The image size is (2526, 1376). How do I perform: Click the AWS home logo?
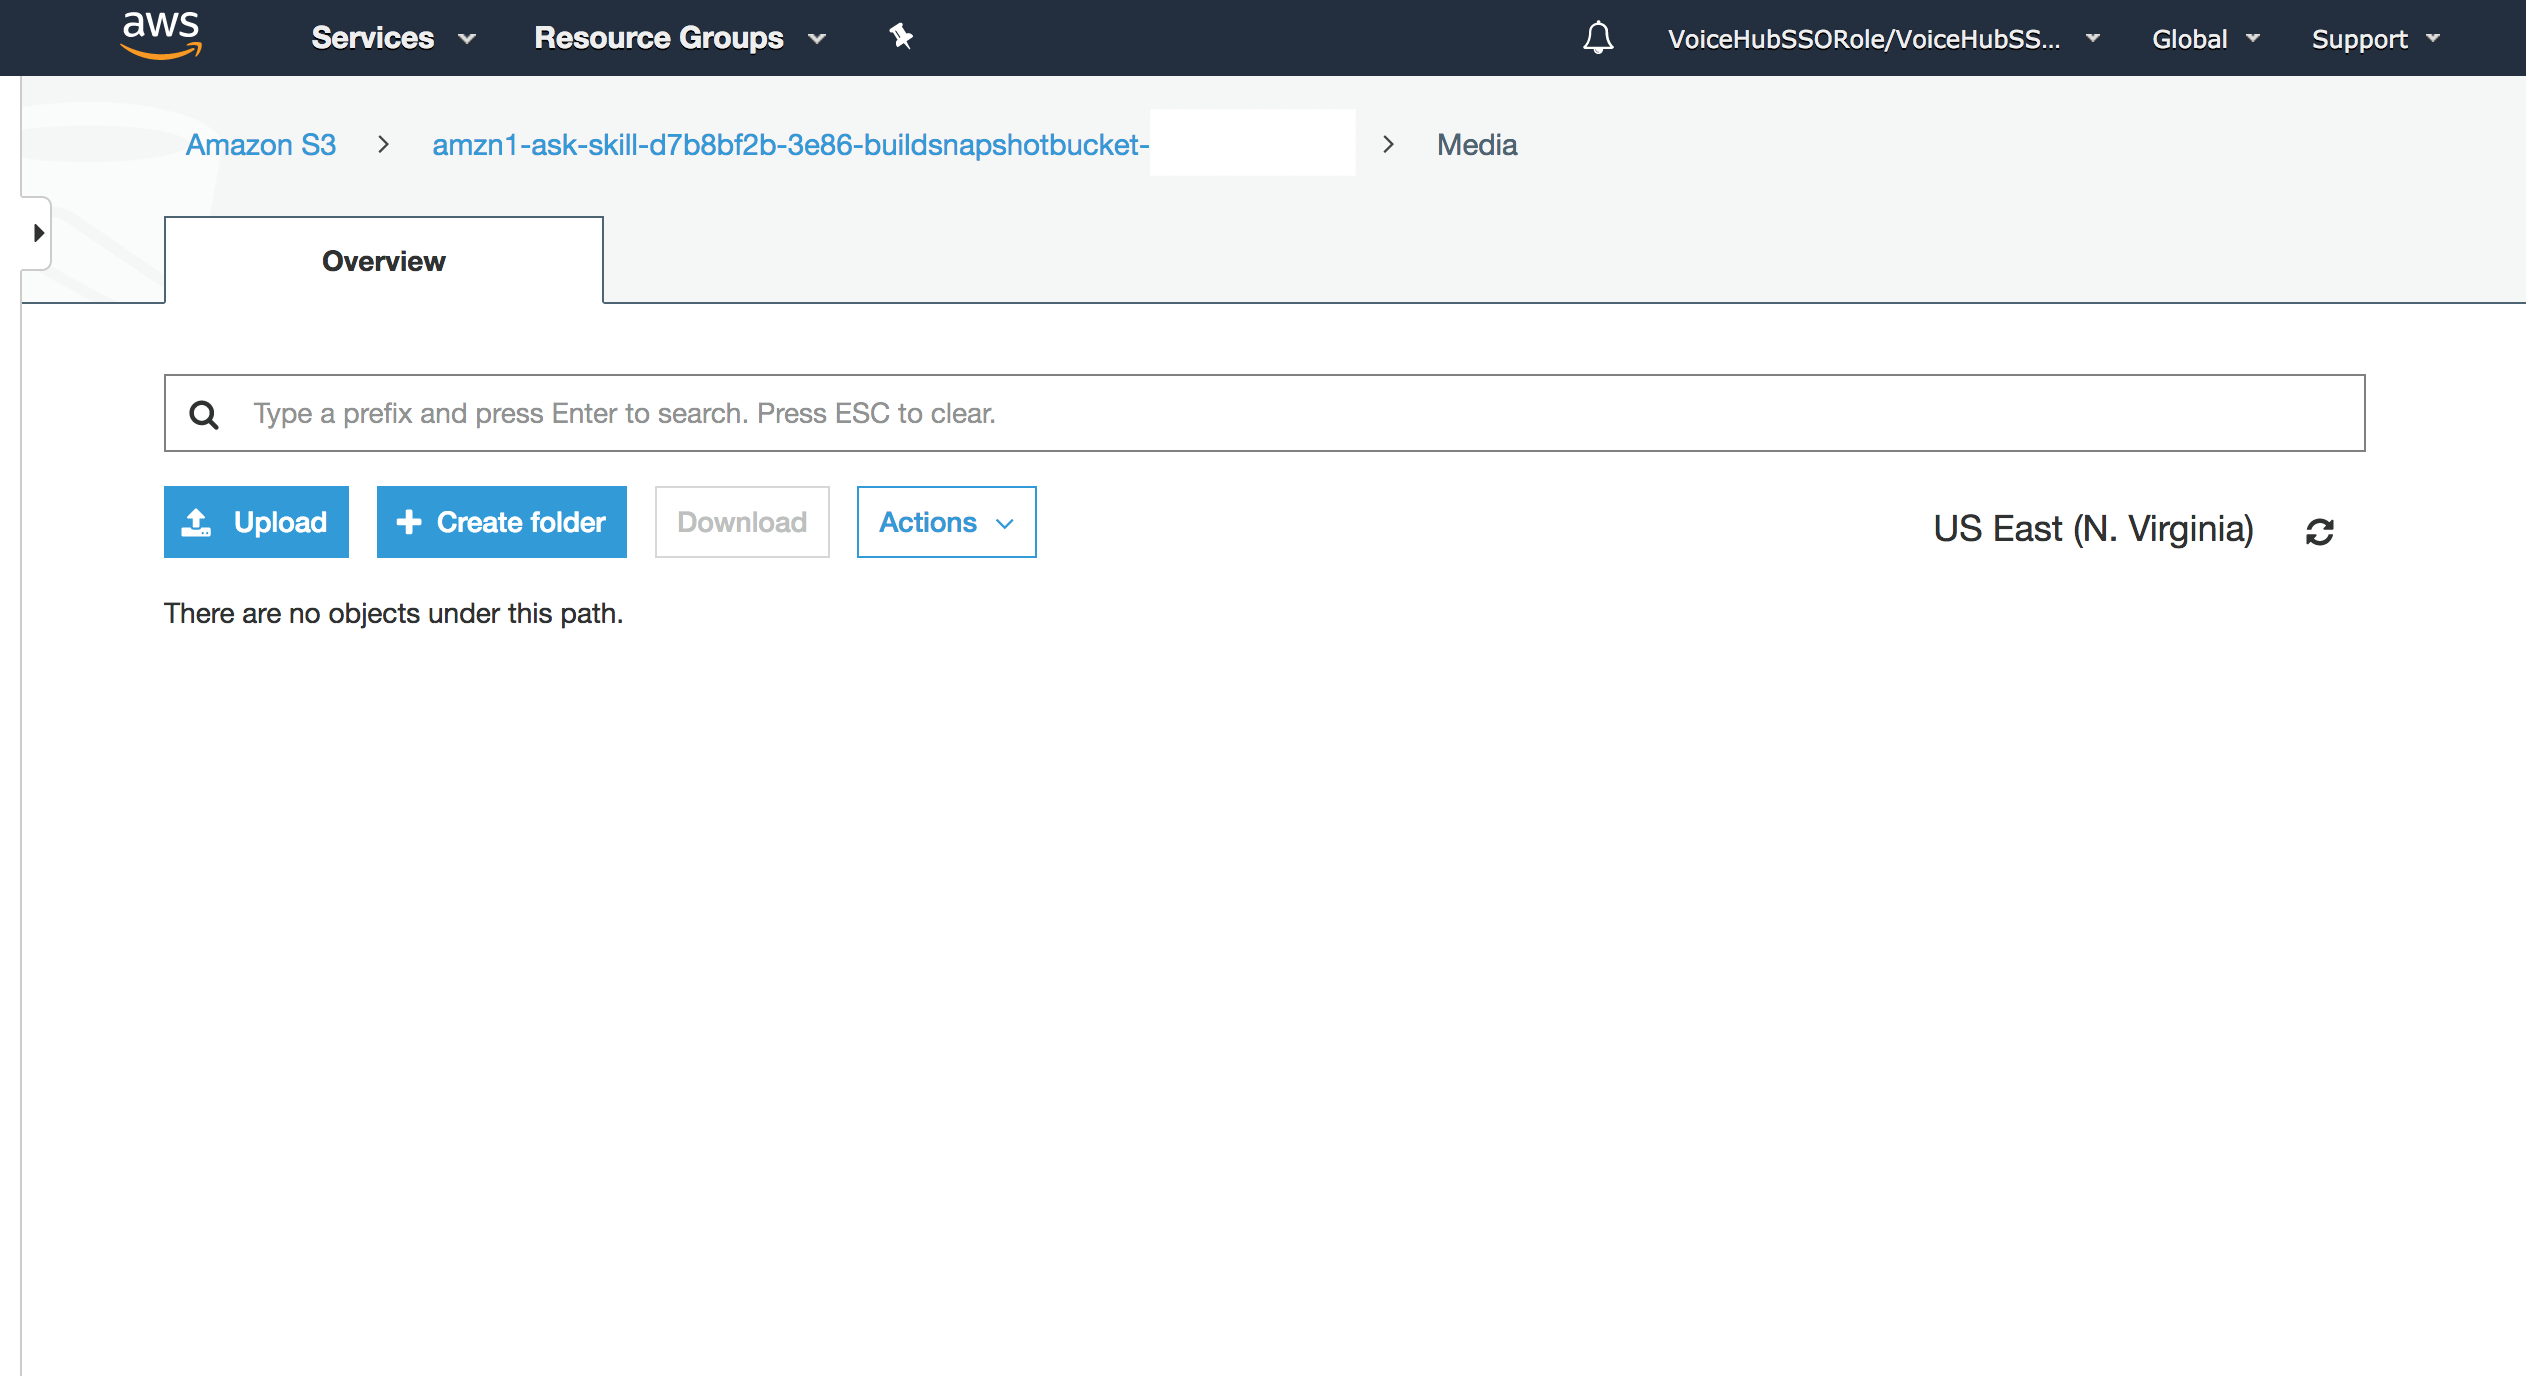(160, 37)
